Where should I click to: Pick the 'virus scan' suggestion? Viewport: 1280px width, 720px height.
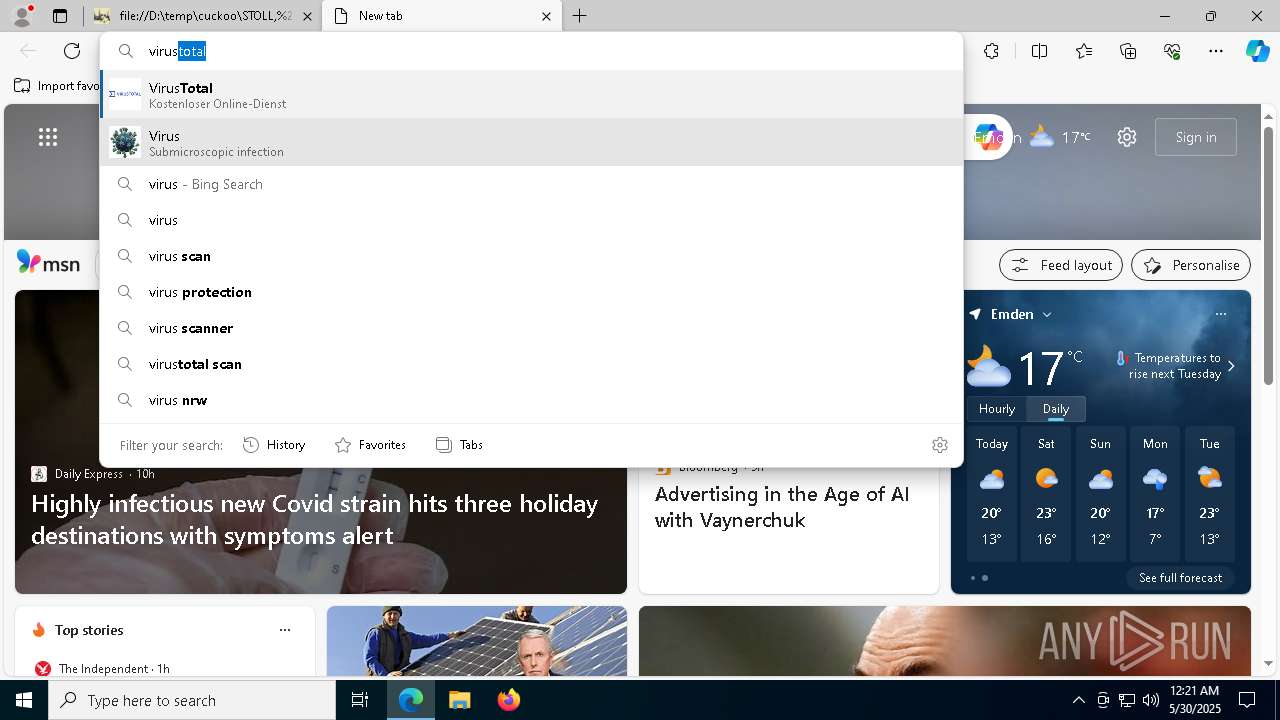coord(531,256)
